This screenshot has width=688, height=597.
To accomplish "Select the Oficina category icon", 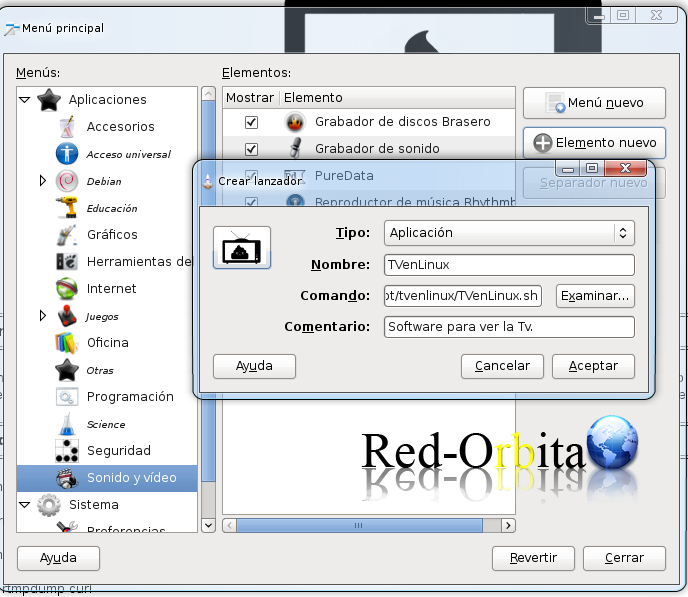I will (67, 343).
